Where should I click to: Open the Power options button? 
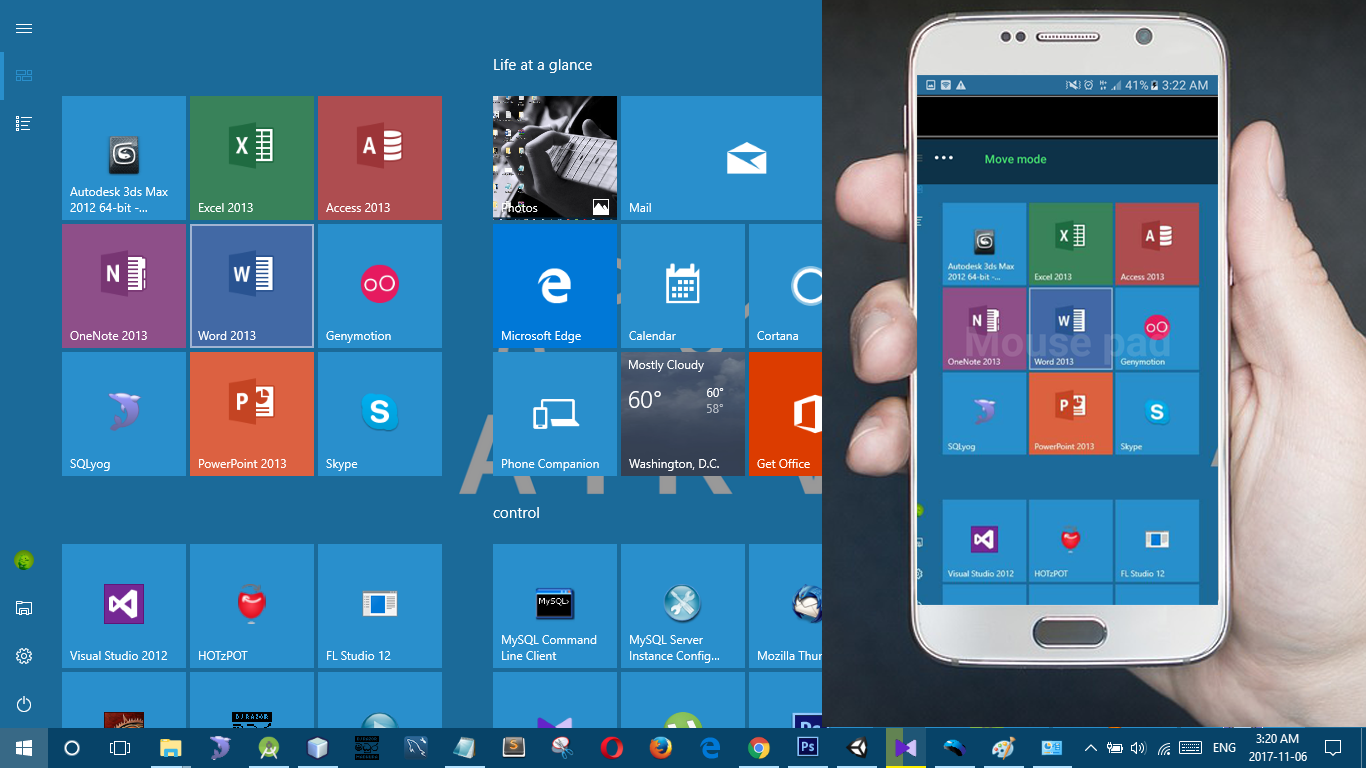click(24, 704)
